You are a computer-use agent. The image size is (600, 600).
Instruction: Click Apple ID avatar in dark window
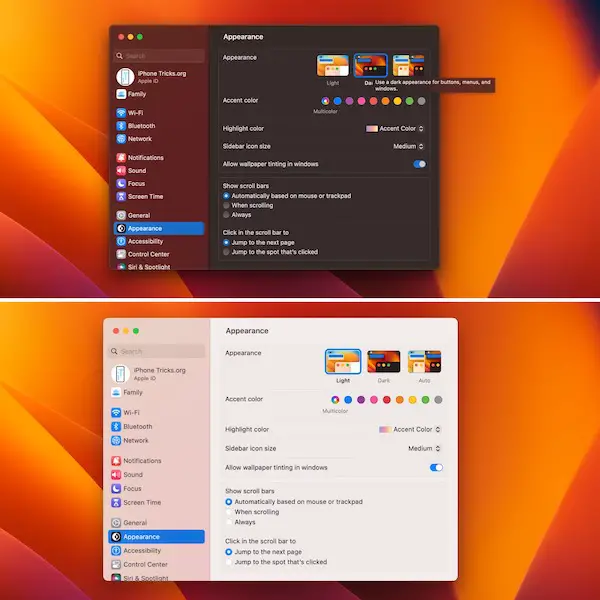coord(125,77)
